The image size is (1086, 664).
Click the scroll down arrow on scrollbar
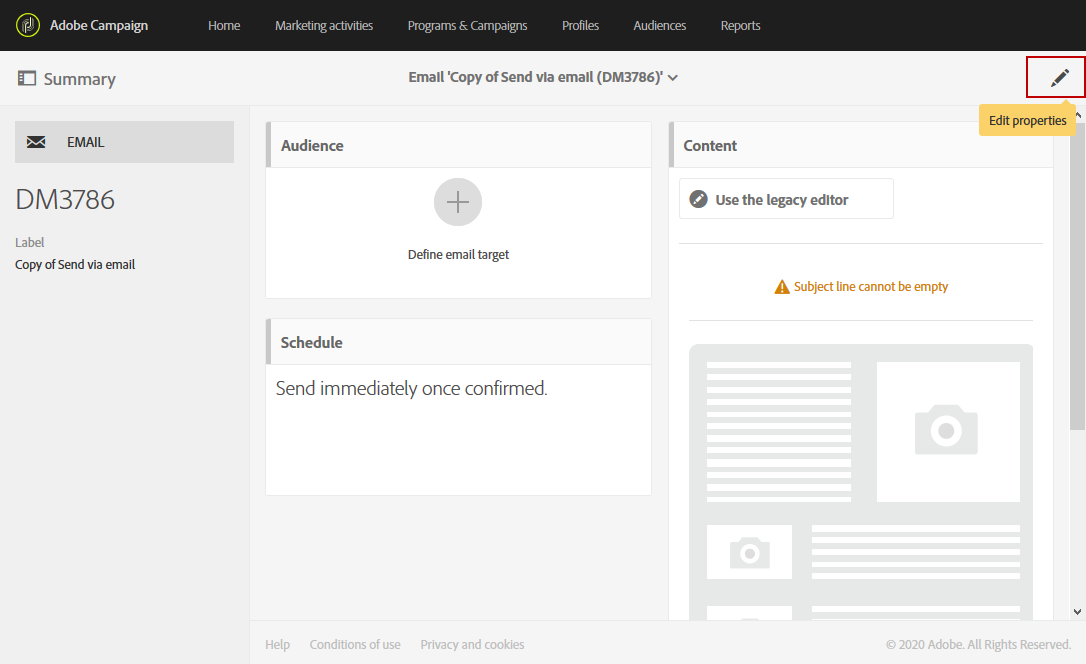[x=1077, y=611]
